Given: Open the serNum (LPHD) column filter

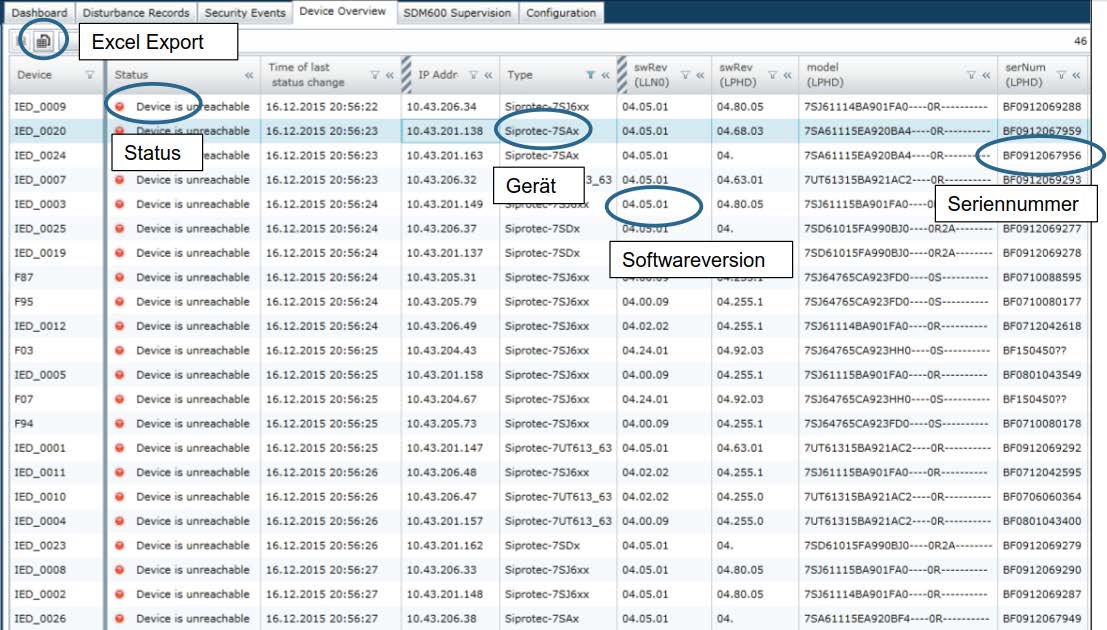Looking at the screenshot, I should click(x=1061, y=75).
